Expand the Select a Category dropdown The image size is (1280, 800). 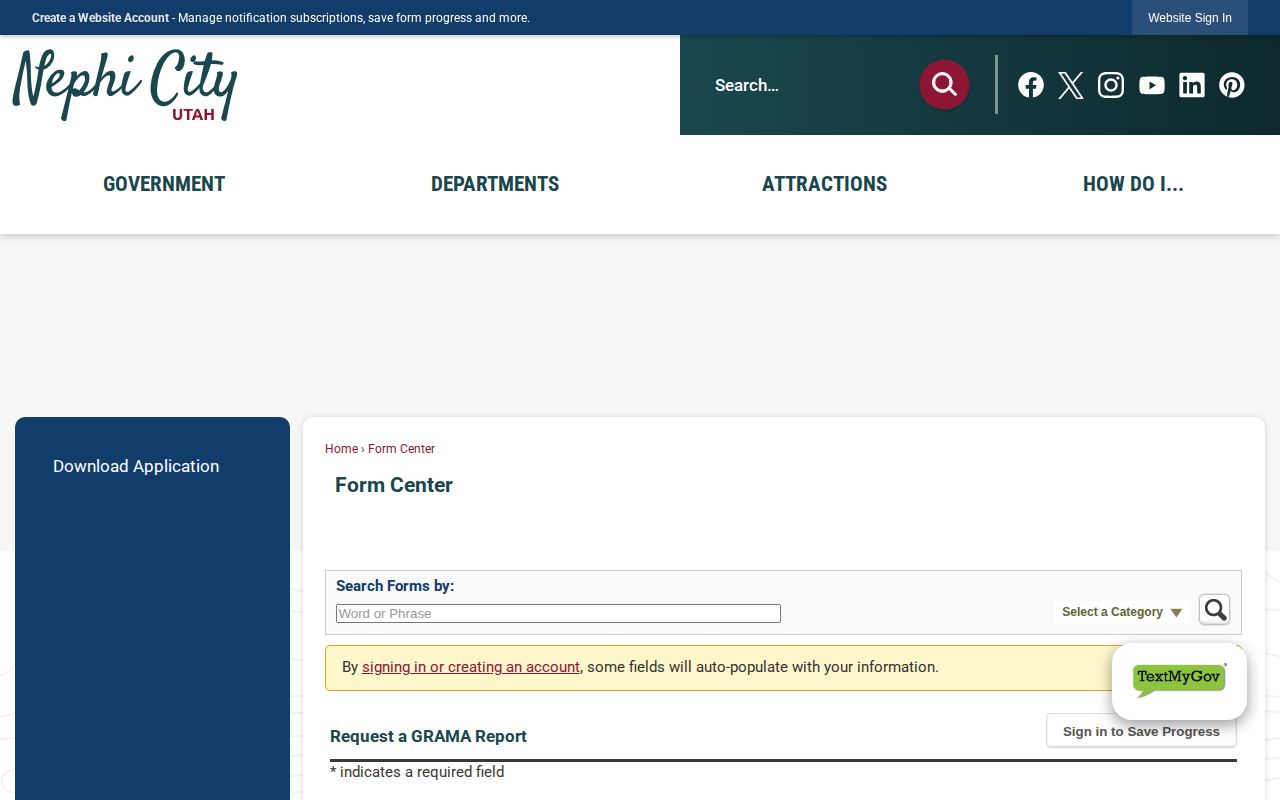[x=1122, y=612]
